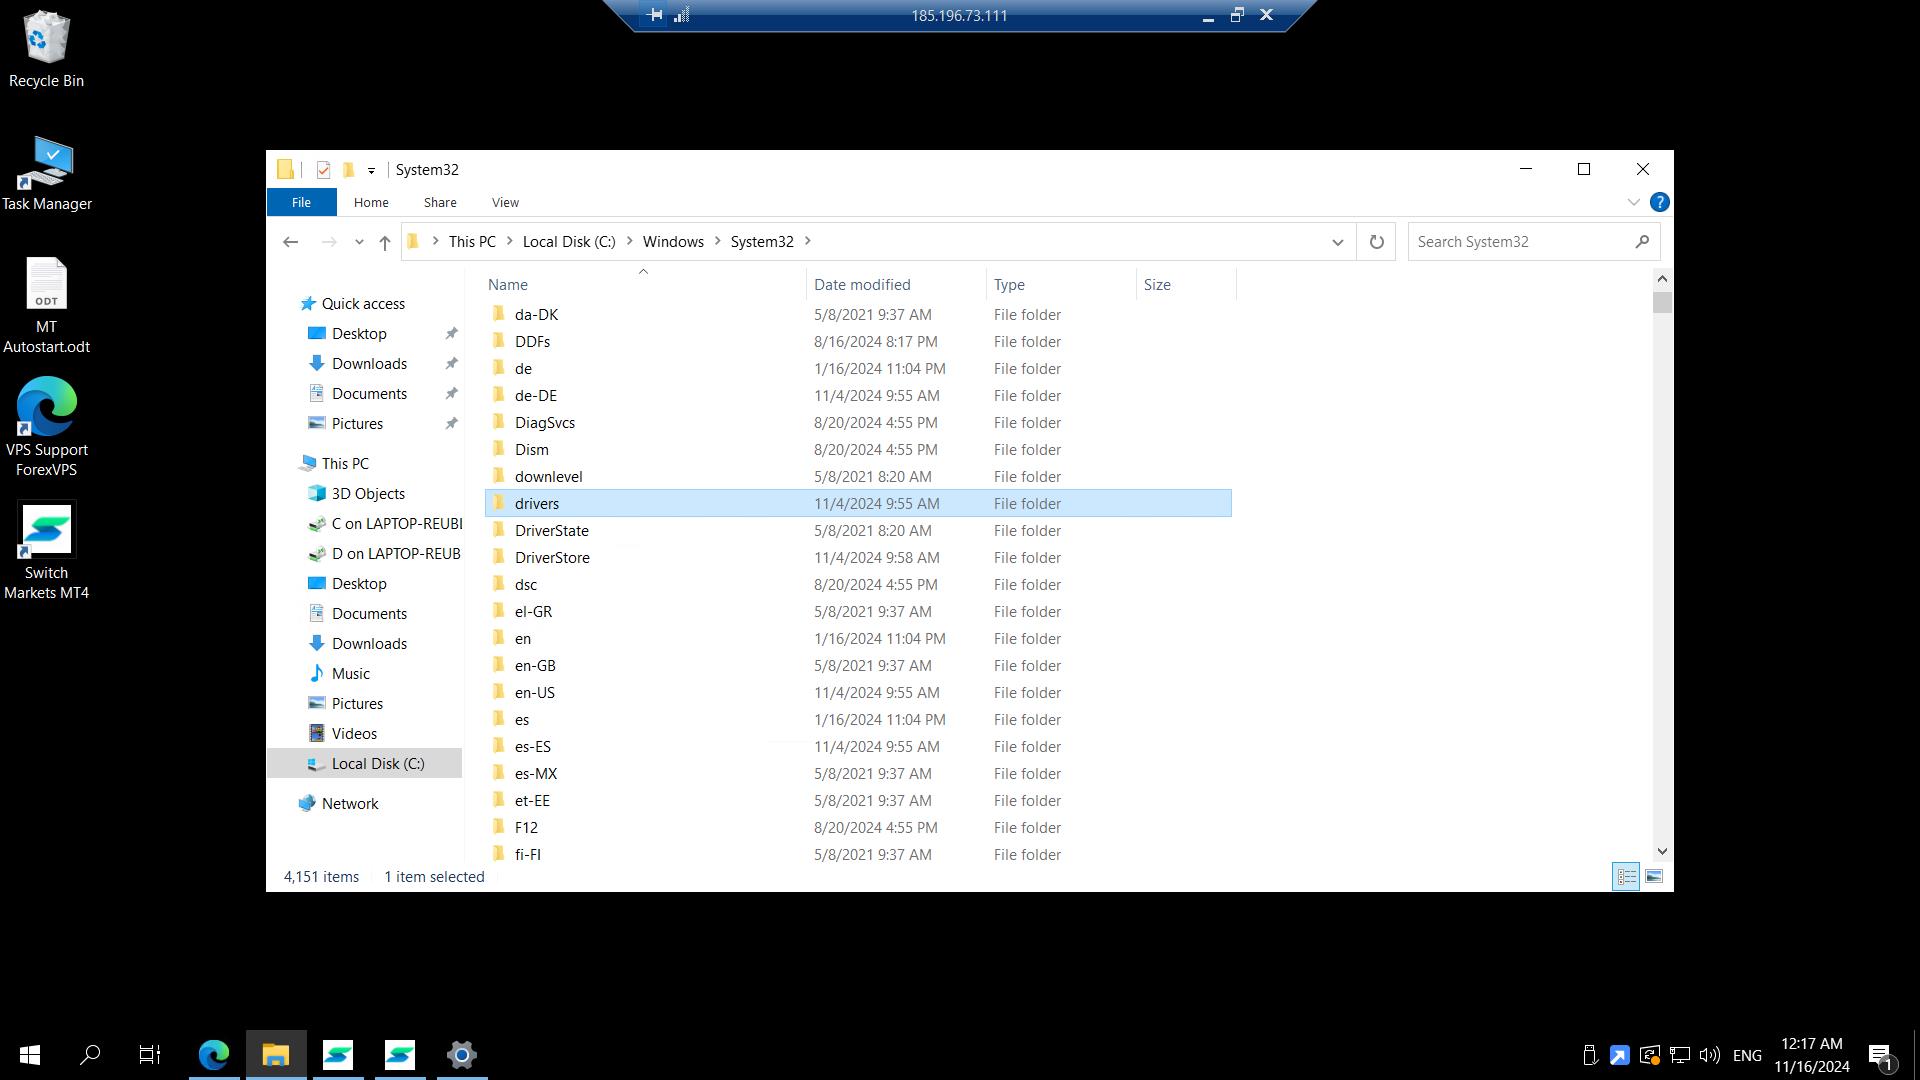
Task: Select the DriverStore folder row
Action: (858, 557)
